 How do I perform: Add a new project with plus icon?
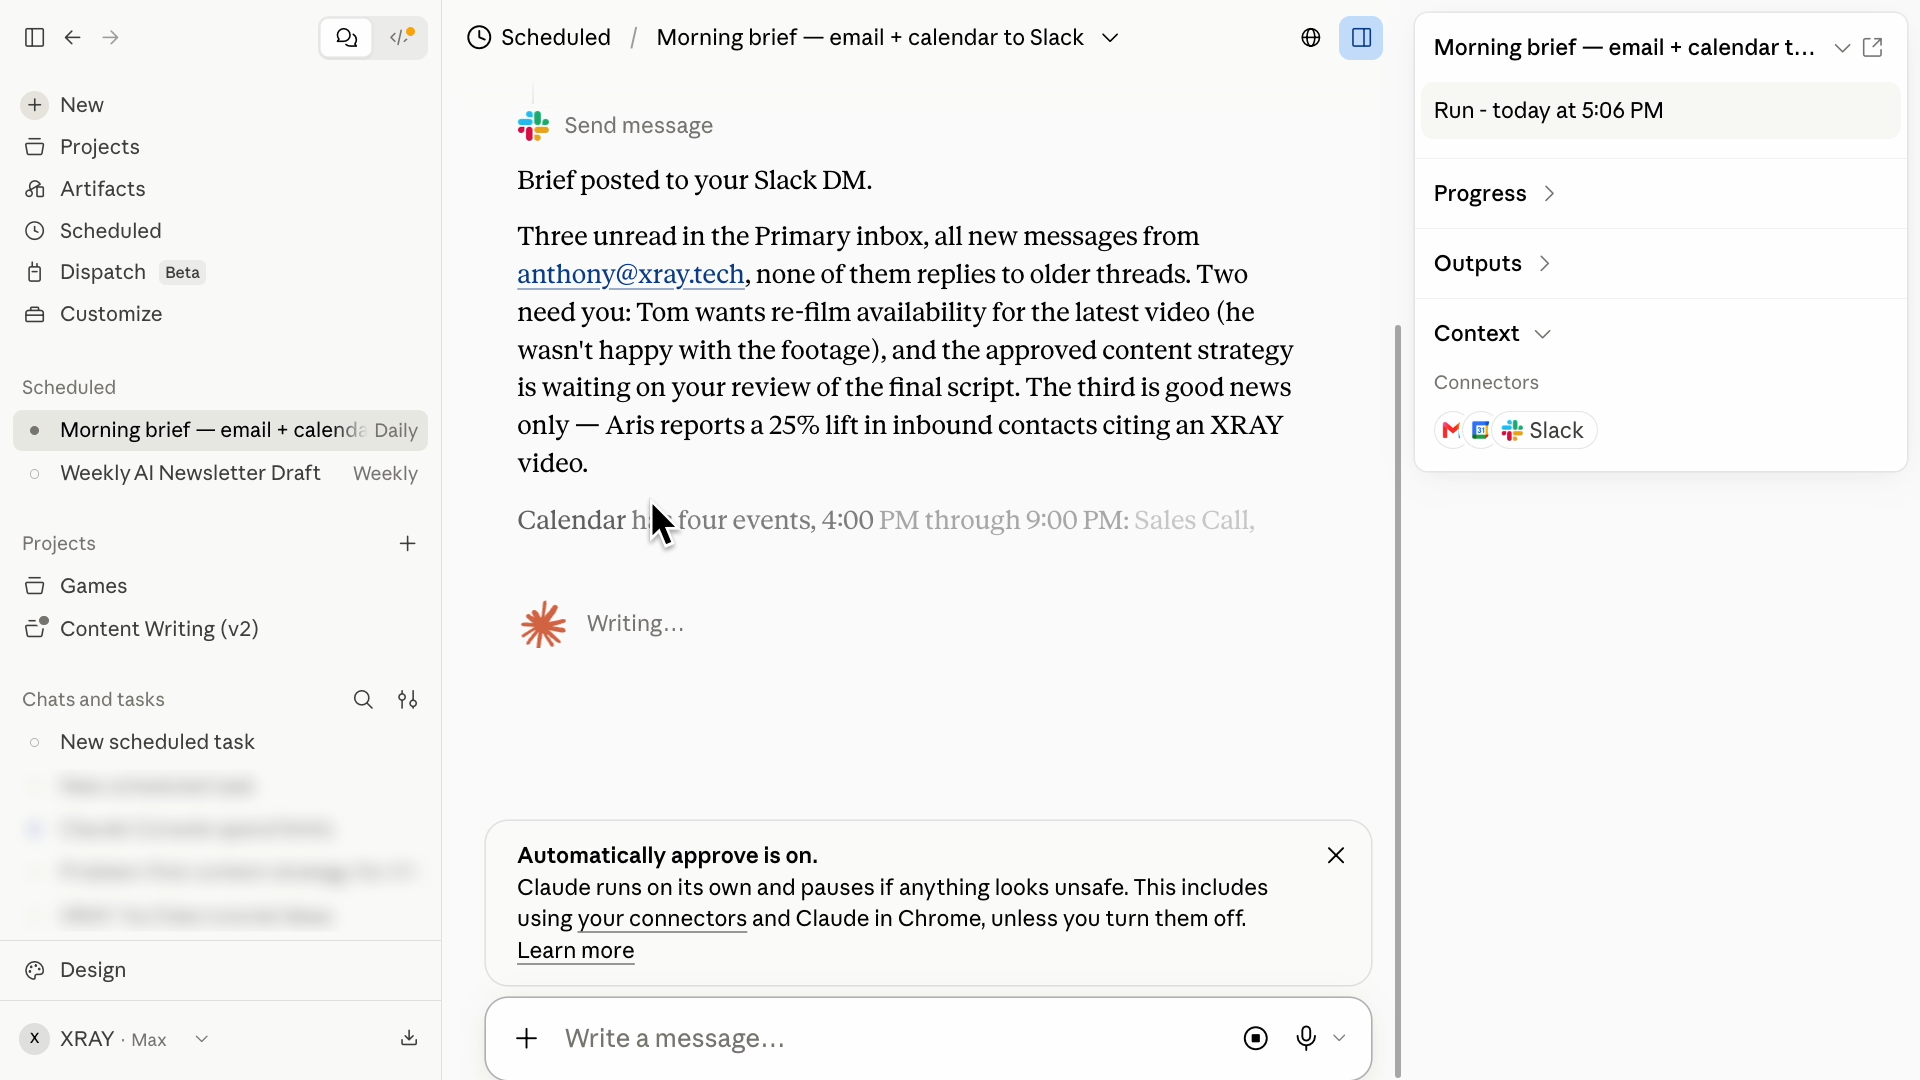click(407, 544)
